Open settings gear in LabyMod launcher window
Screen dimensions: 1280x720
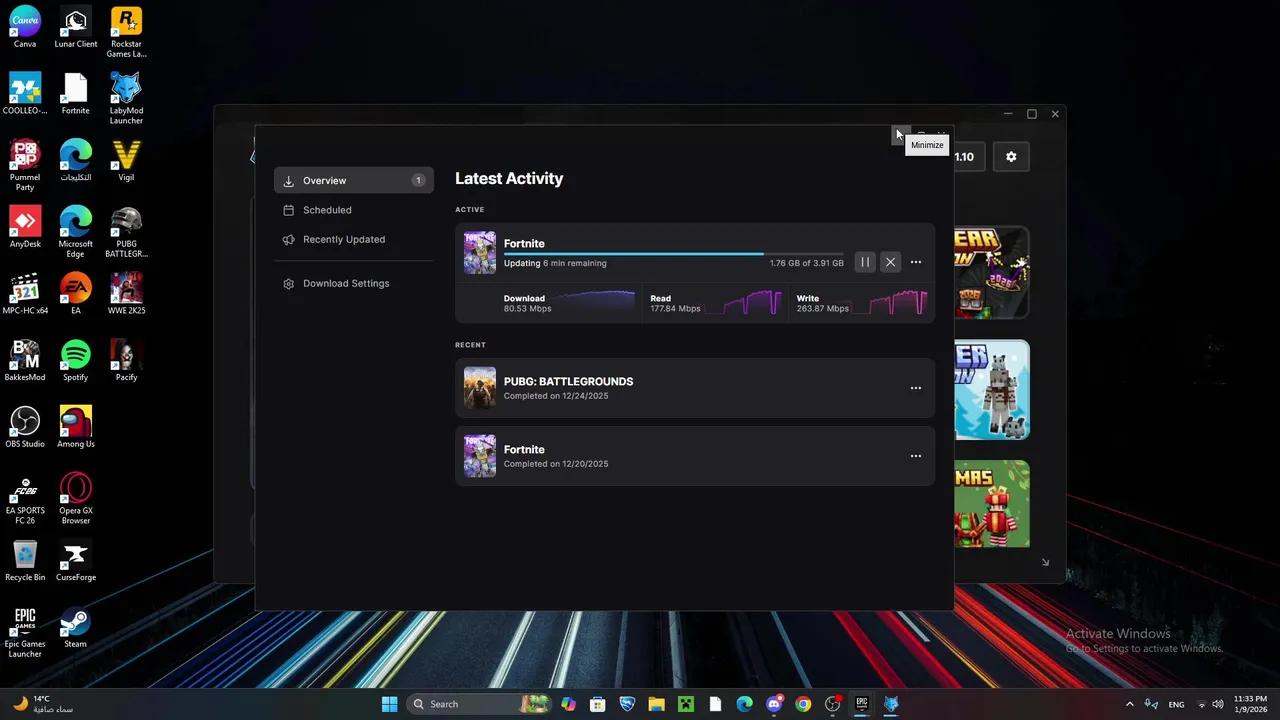click(1011, 157)
